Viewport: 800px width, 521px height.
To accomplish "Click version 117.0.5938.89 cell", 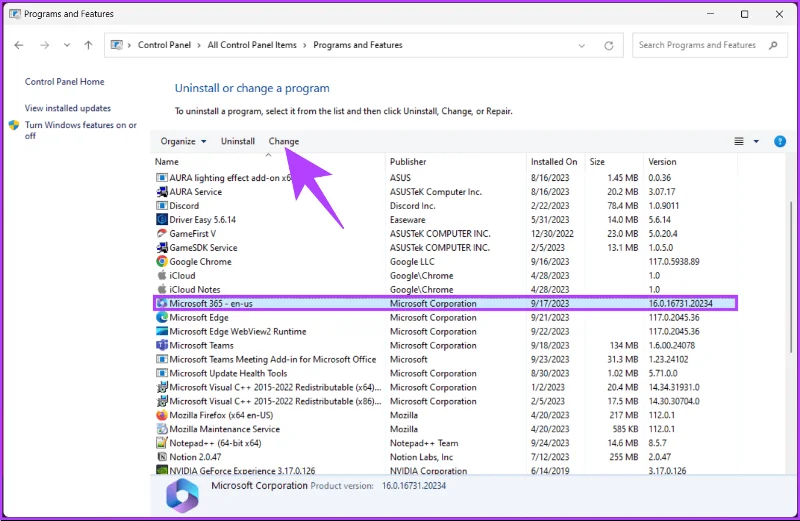I will [x=674, y=261].
